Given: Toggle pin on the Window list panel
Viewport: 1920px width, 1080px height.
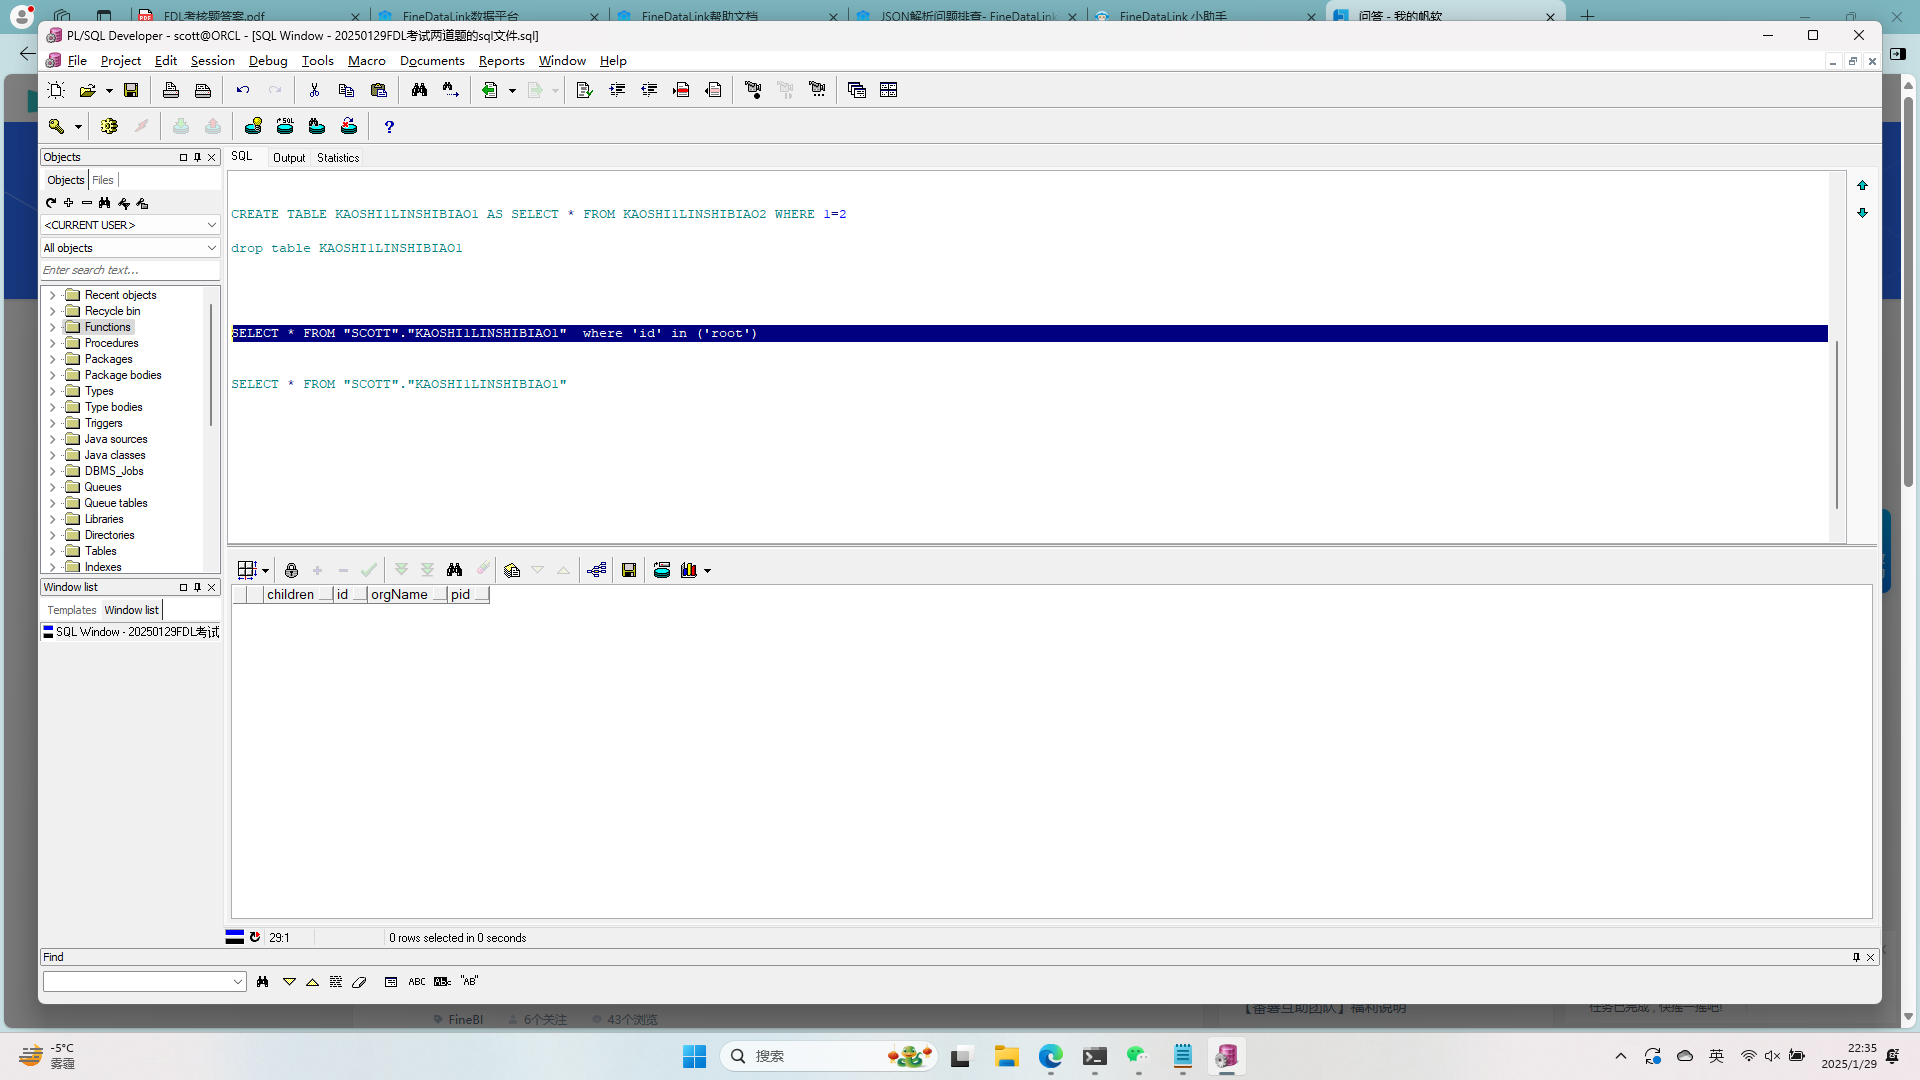Looking at the screenshot, I should tap(197, 587).
